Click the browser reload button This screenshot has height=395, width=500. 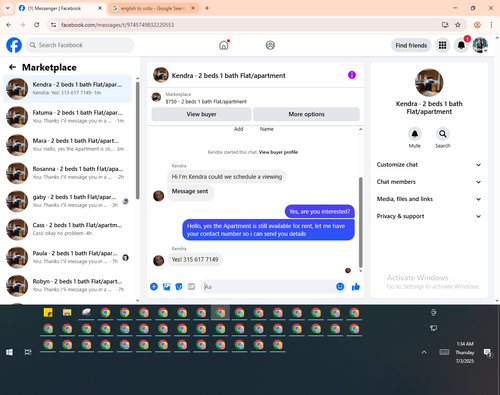click(x=37, y=25)
